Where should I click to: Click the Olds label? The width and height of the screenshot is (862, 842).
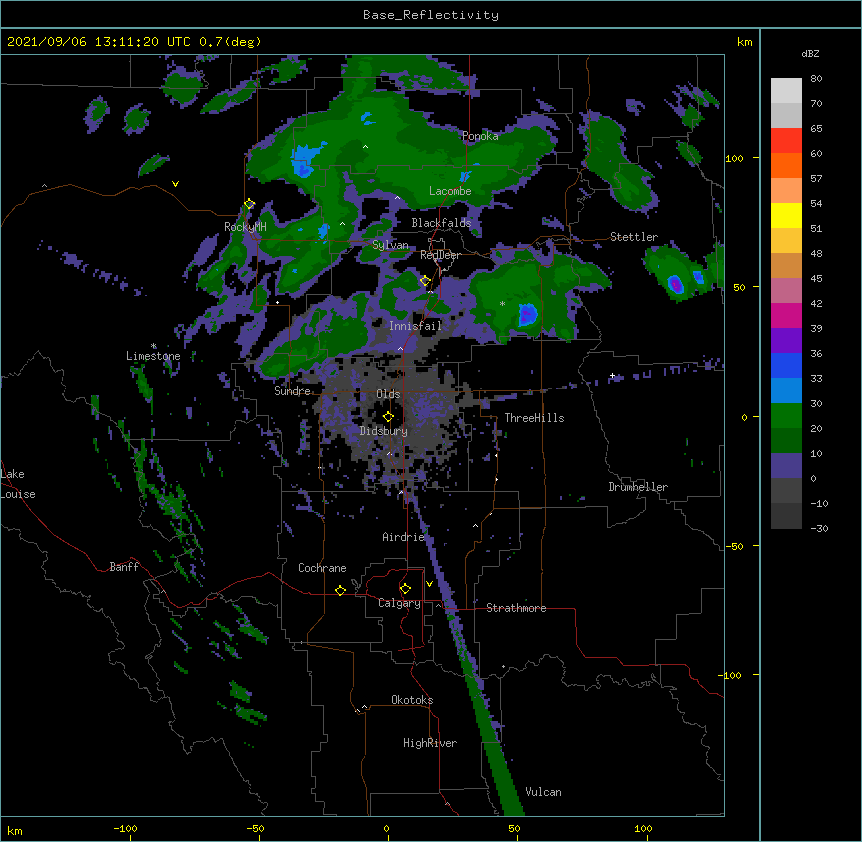click(388, 394)
